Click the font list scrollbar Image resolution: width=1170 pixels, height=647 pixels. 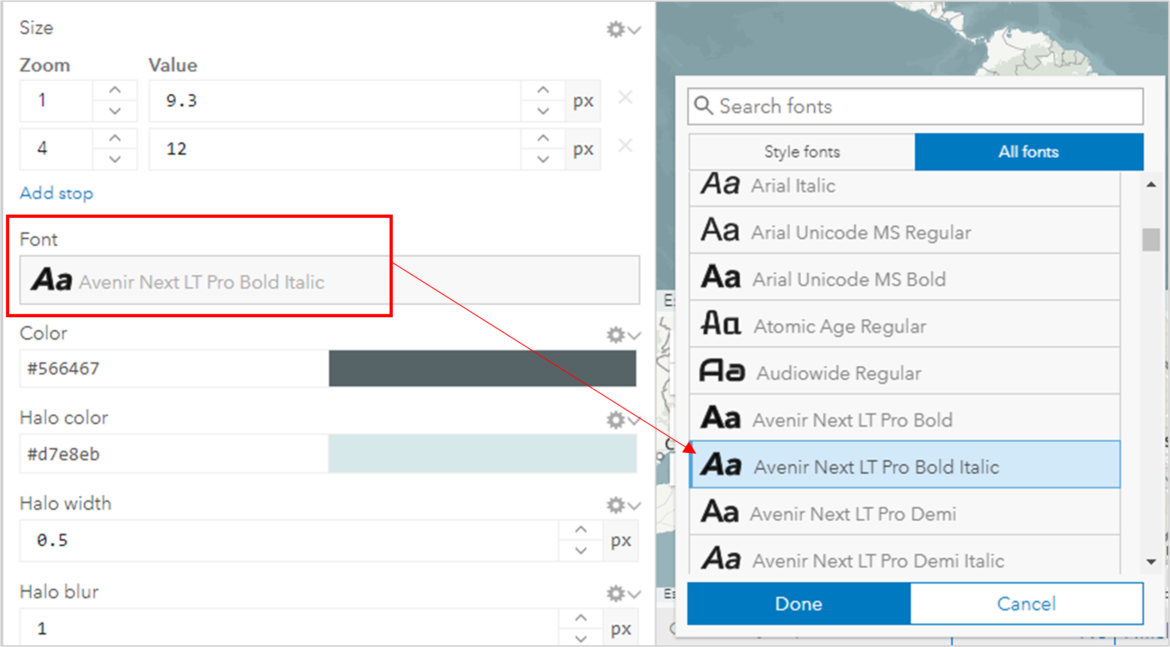pos(1150,240)
